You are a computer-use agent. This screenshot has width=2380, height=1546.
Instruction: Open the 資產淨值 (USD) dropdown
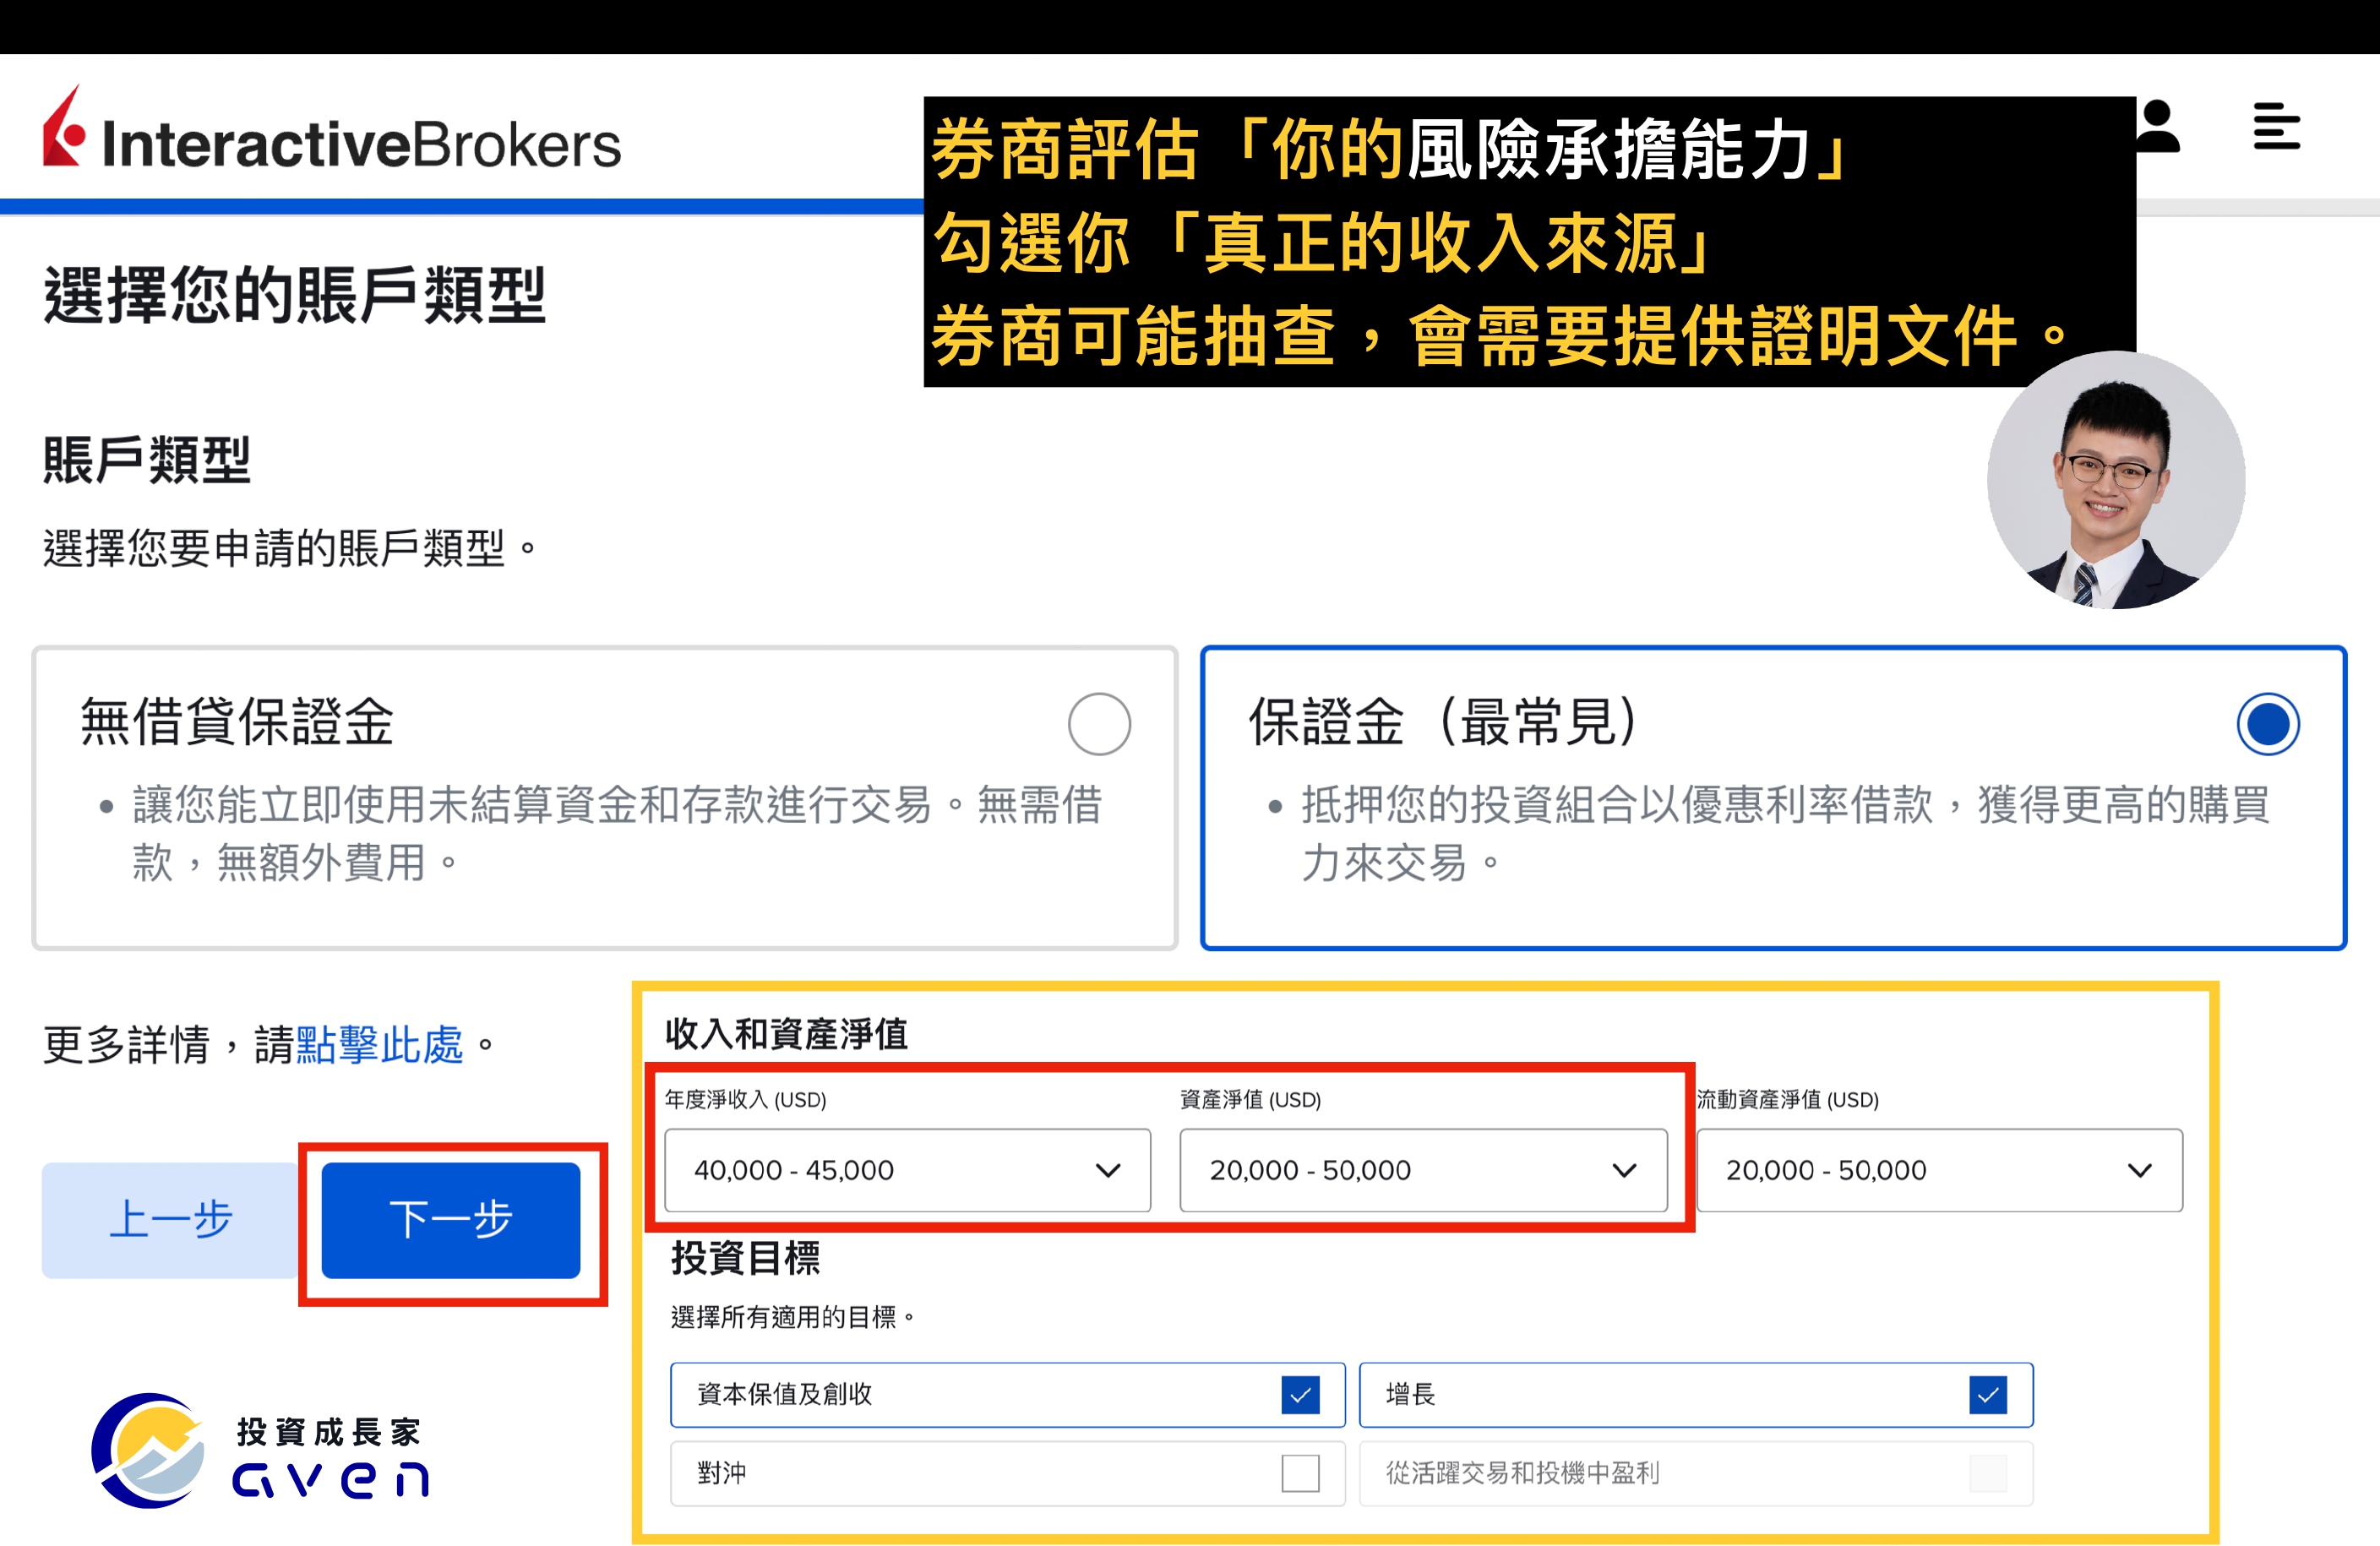click(1423, 1170)
